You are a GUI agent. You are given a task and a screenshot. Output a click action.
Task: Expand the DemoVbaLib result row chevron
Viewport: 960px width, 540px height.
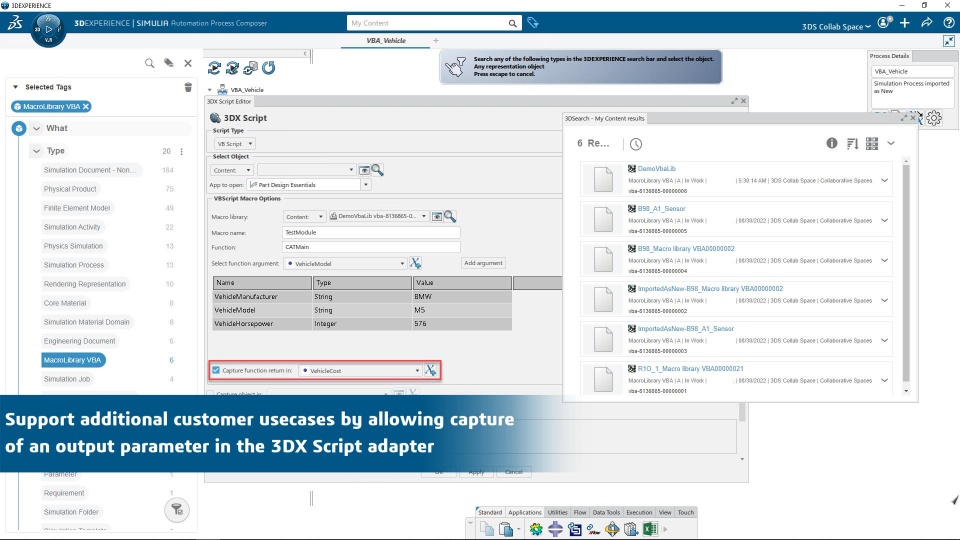click(x=884, y=180)
